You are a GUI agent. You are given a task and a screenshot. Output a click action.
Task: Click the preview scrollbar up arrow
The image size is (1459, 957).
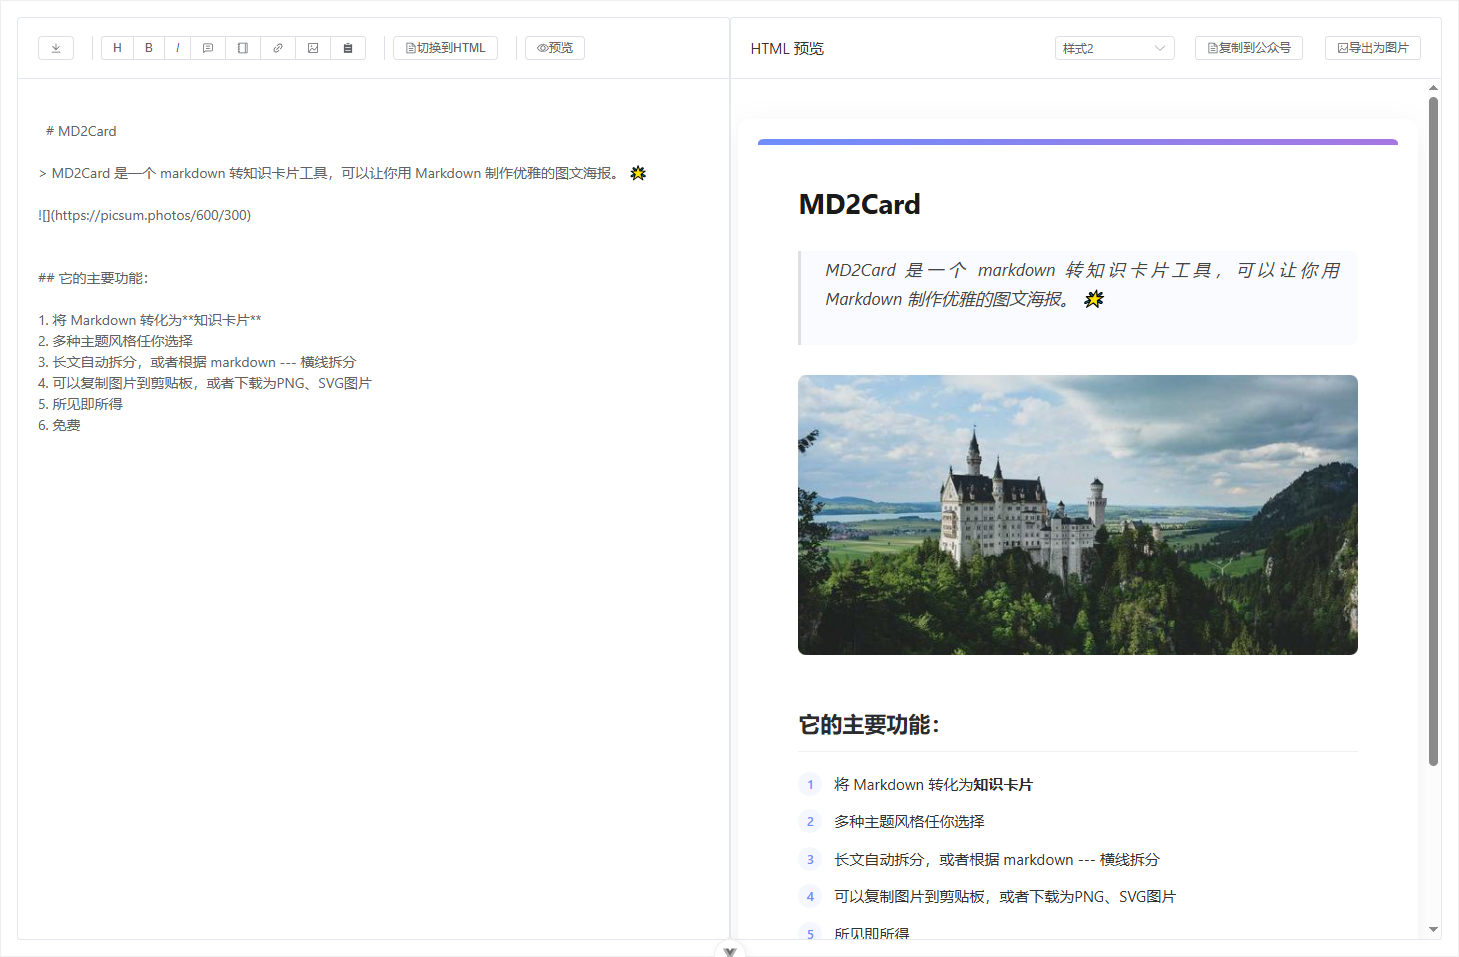(1434, 88)
